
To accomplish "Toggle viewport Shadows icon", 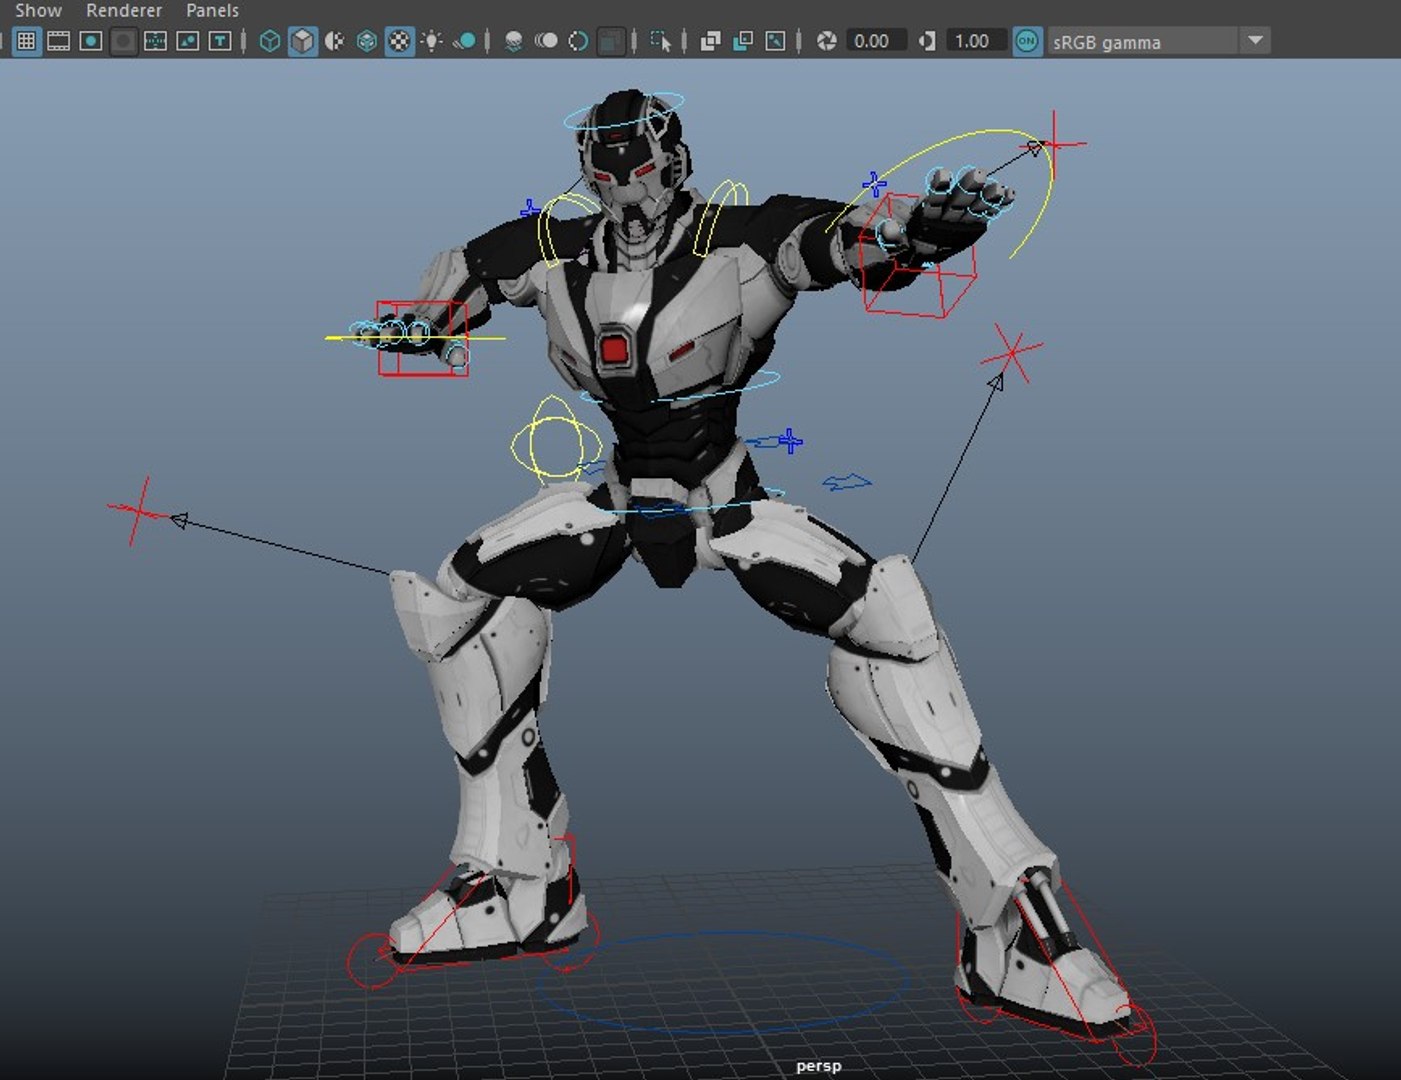I will [x=464, y=41].
